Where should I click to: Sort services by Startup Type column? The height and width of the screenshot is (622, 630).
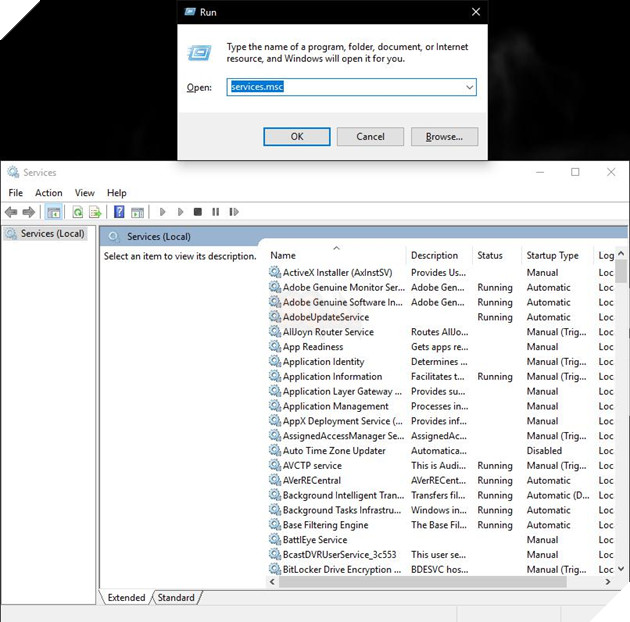[x=553, y=256]
